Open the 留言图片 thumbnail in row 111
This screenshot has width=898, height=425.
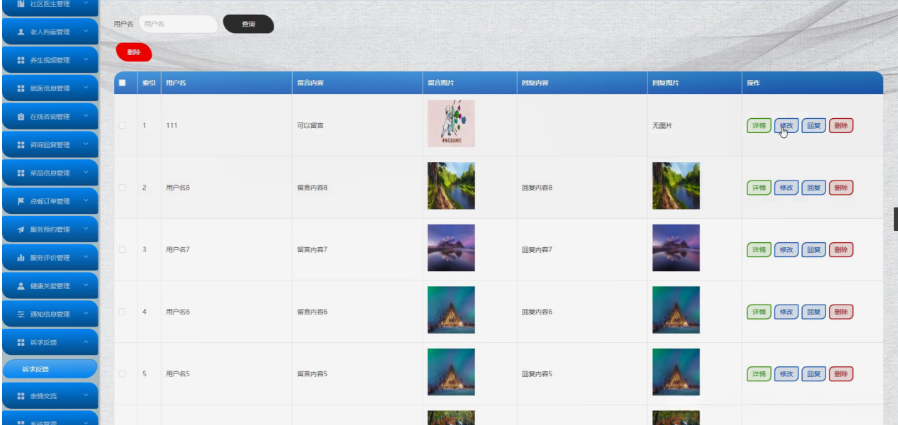[x=451, y=124]
